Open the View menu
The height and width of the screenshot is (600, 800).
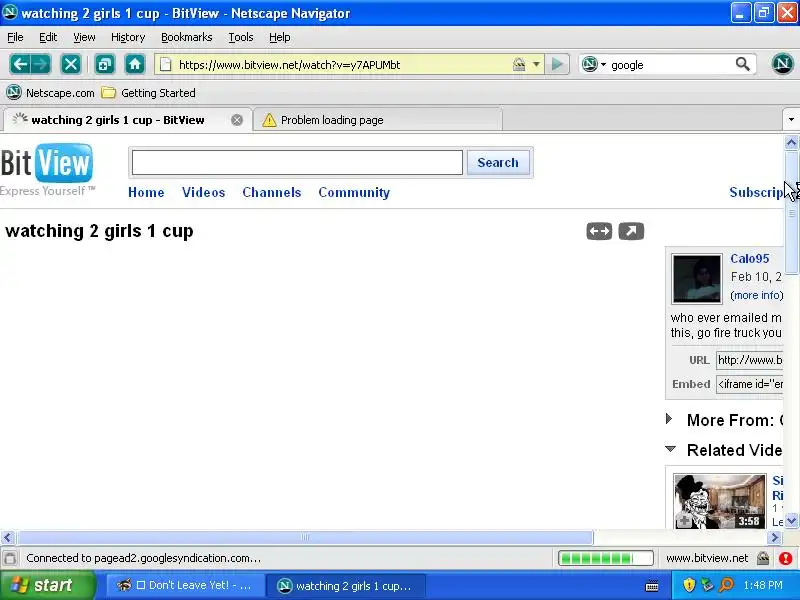point(84,37)
